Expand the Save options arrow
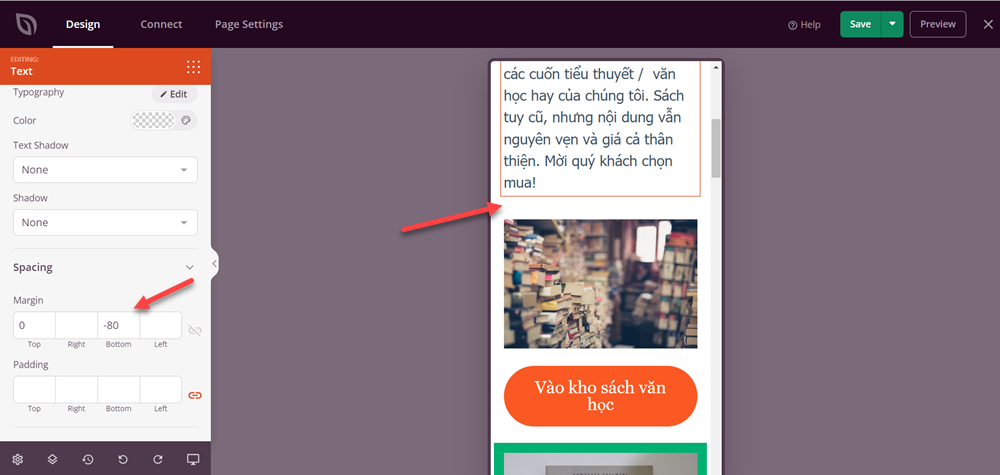This screenshot has height=475, width=1000. [x=891, y=24]
